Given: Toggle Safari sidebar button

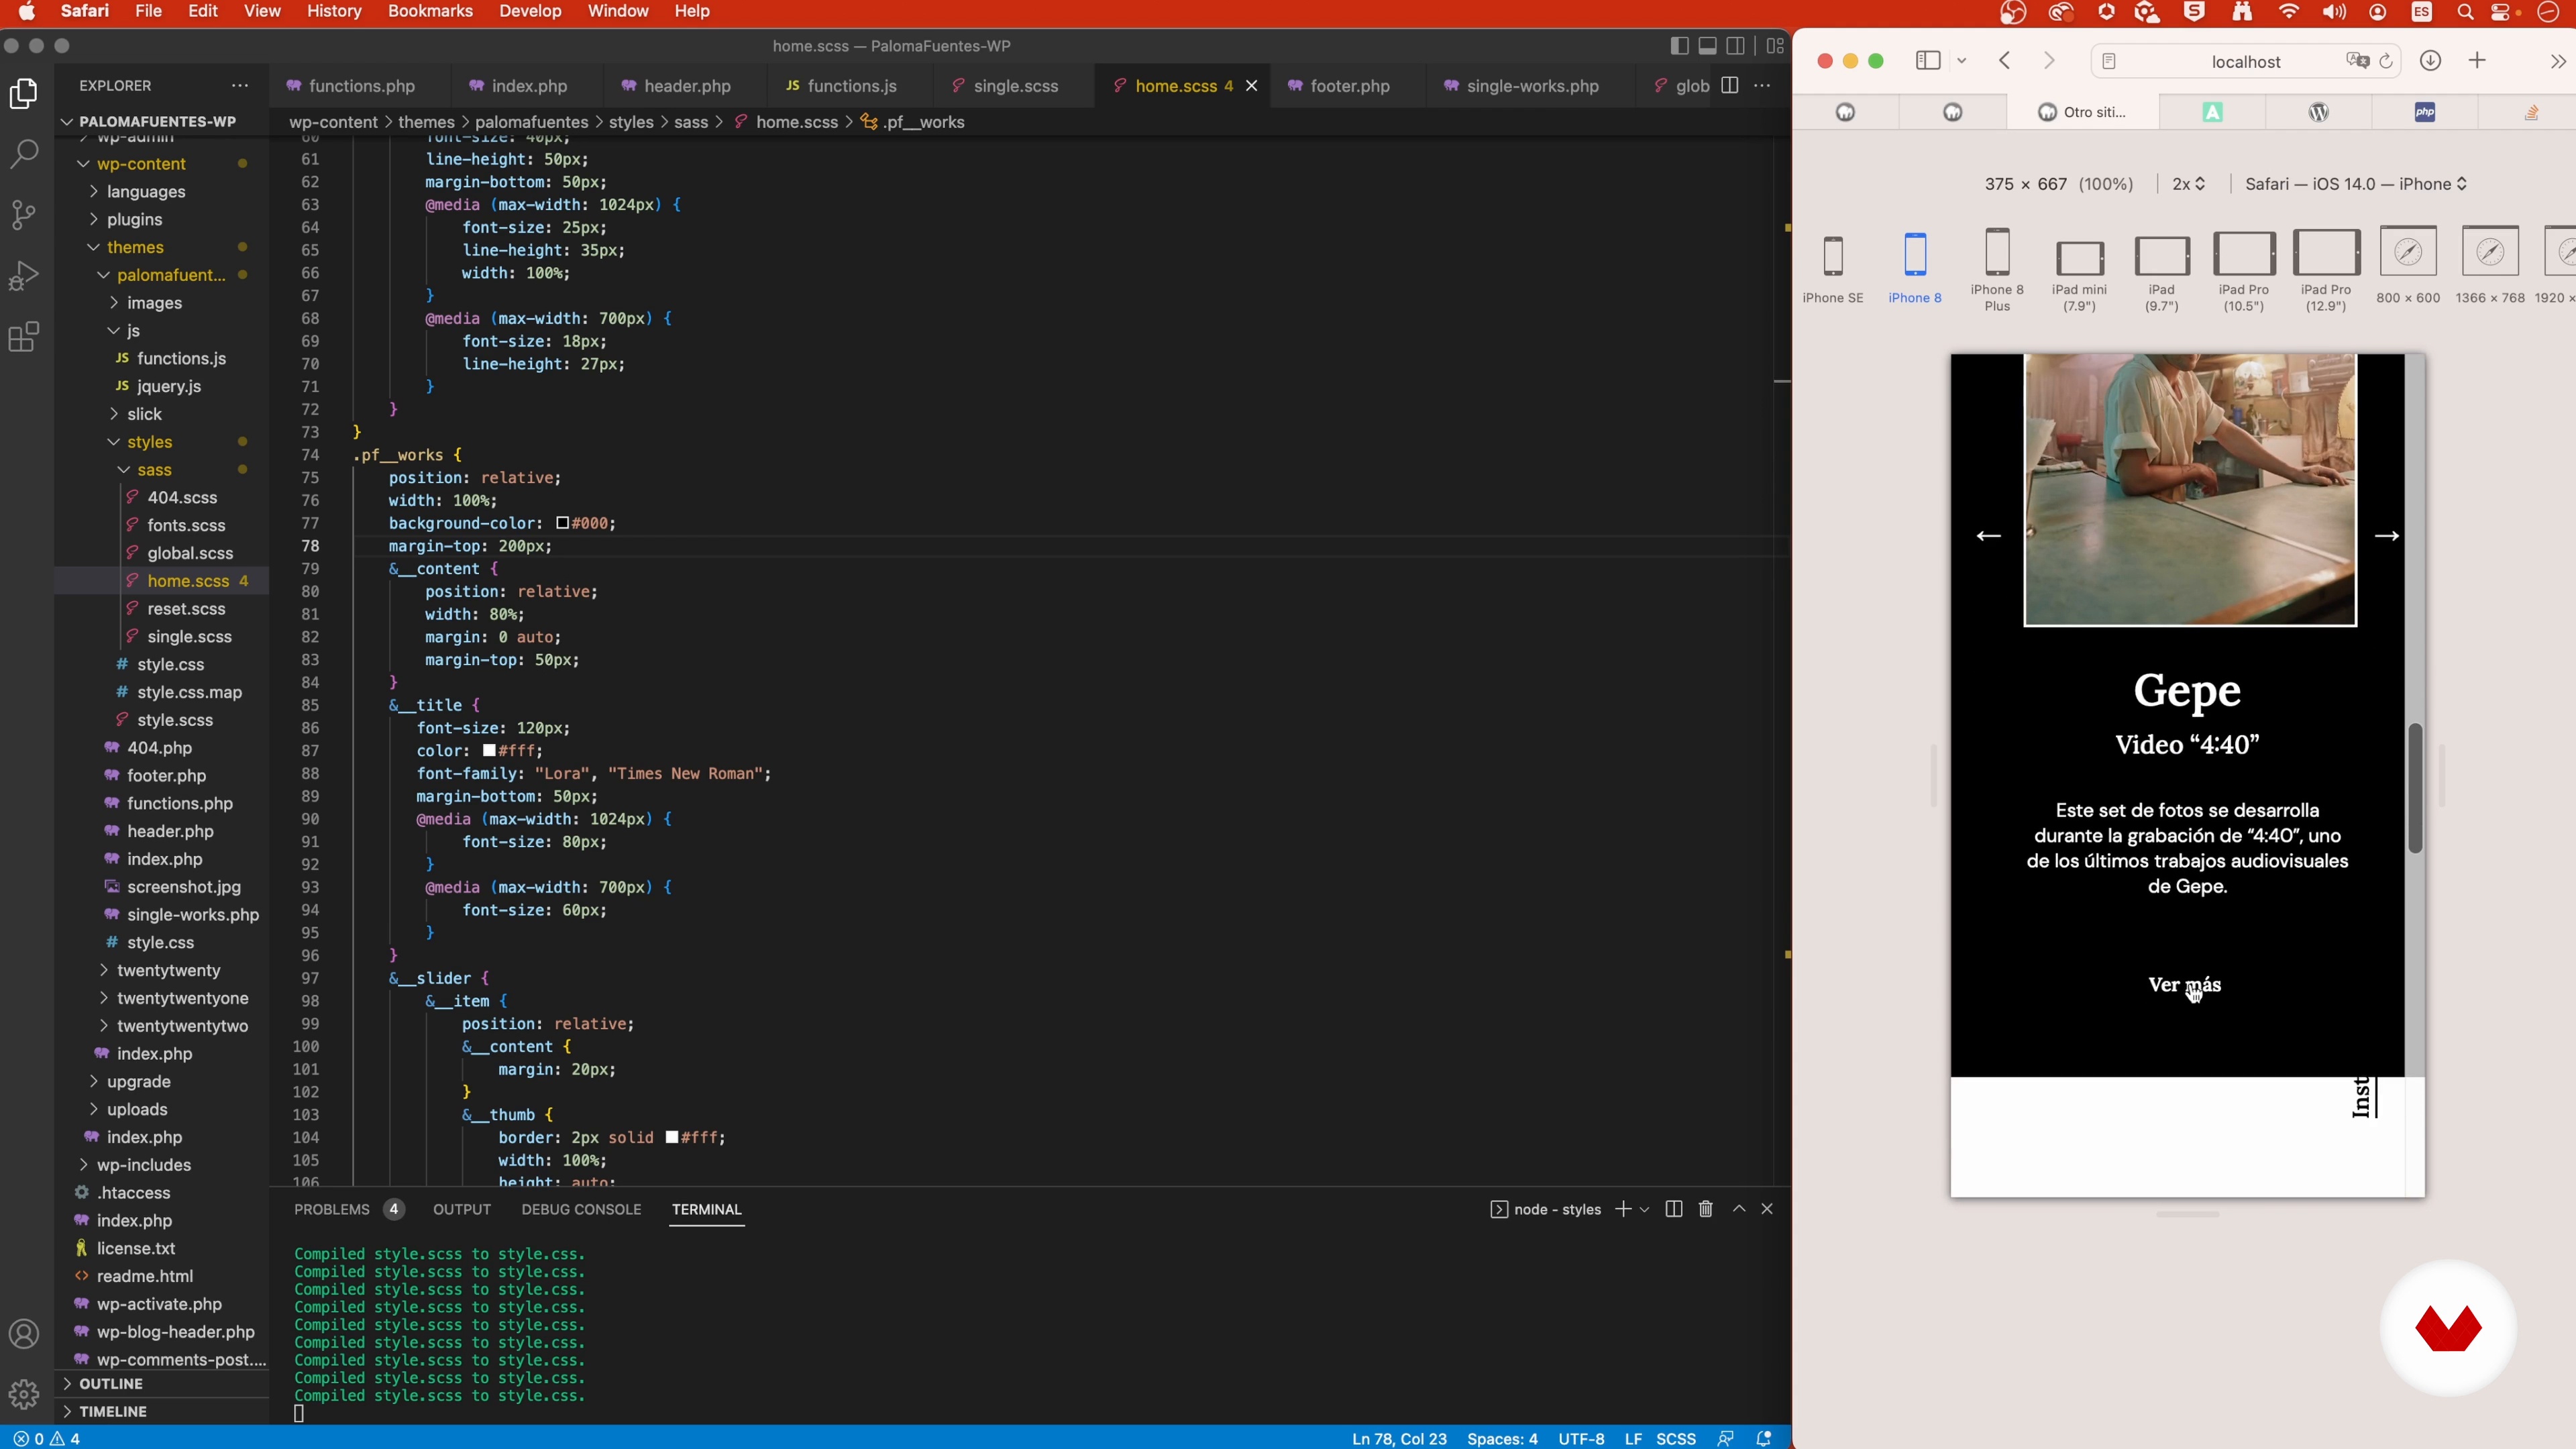Looking at the screenshot, I should tap(1928, 61).
